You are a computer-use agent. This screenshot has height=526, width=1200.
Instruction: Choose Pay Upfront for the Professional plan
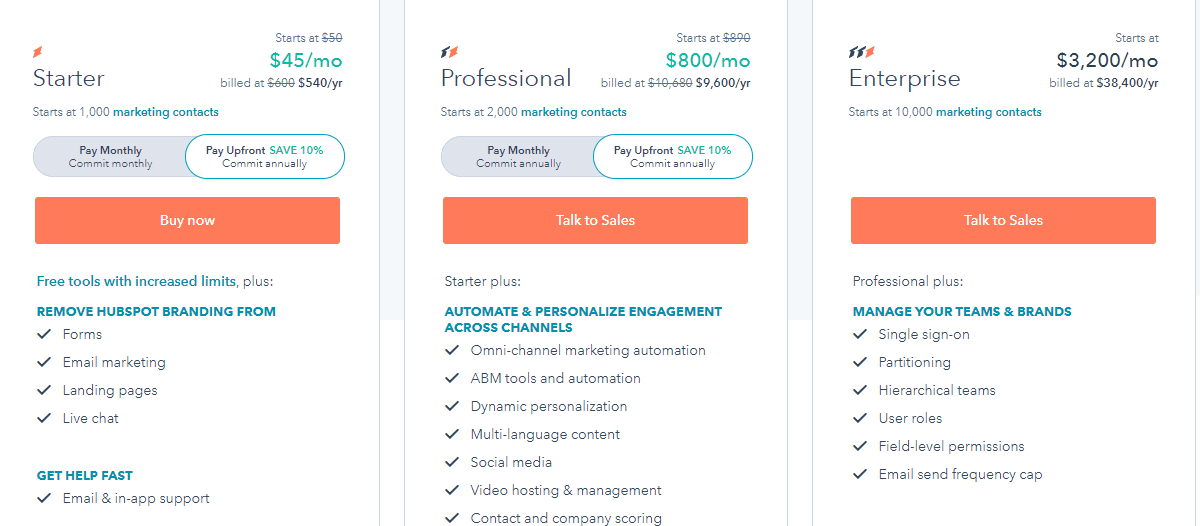click(673, 157)
